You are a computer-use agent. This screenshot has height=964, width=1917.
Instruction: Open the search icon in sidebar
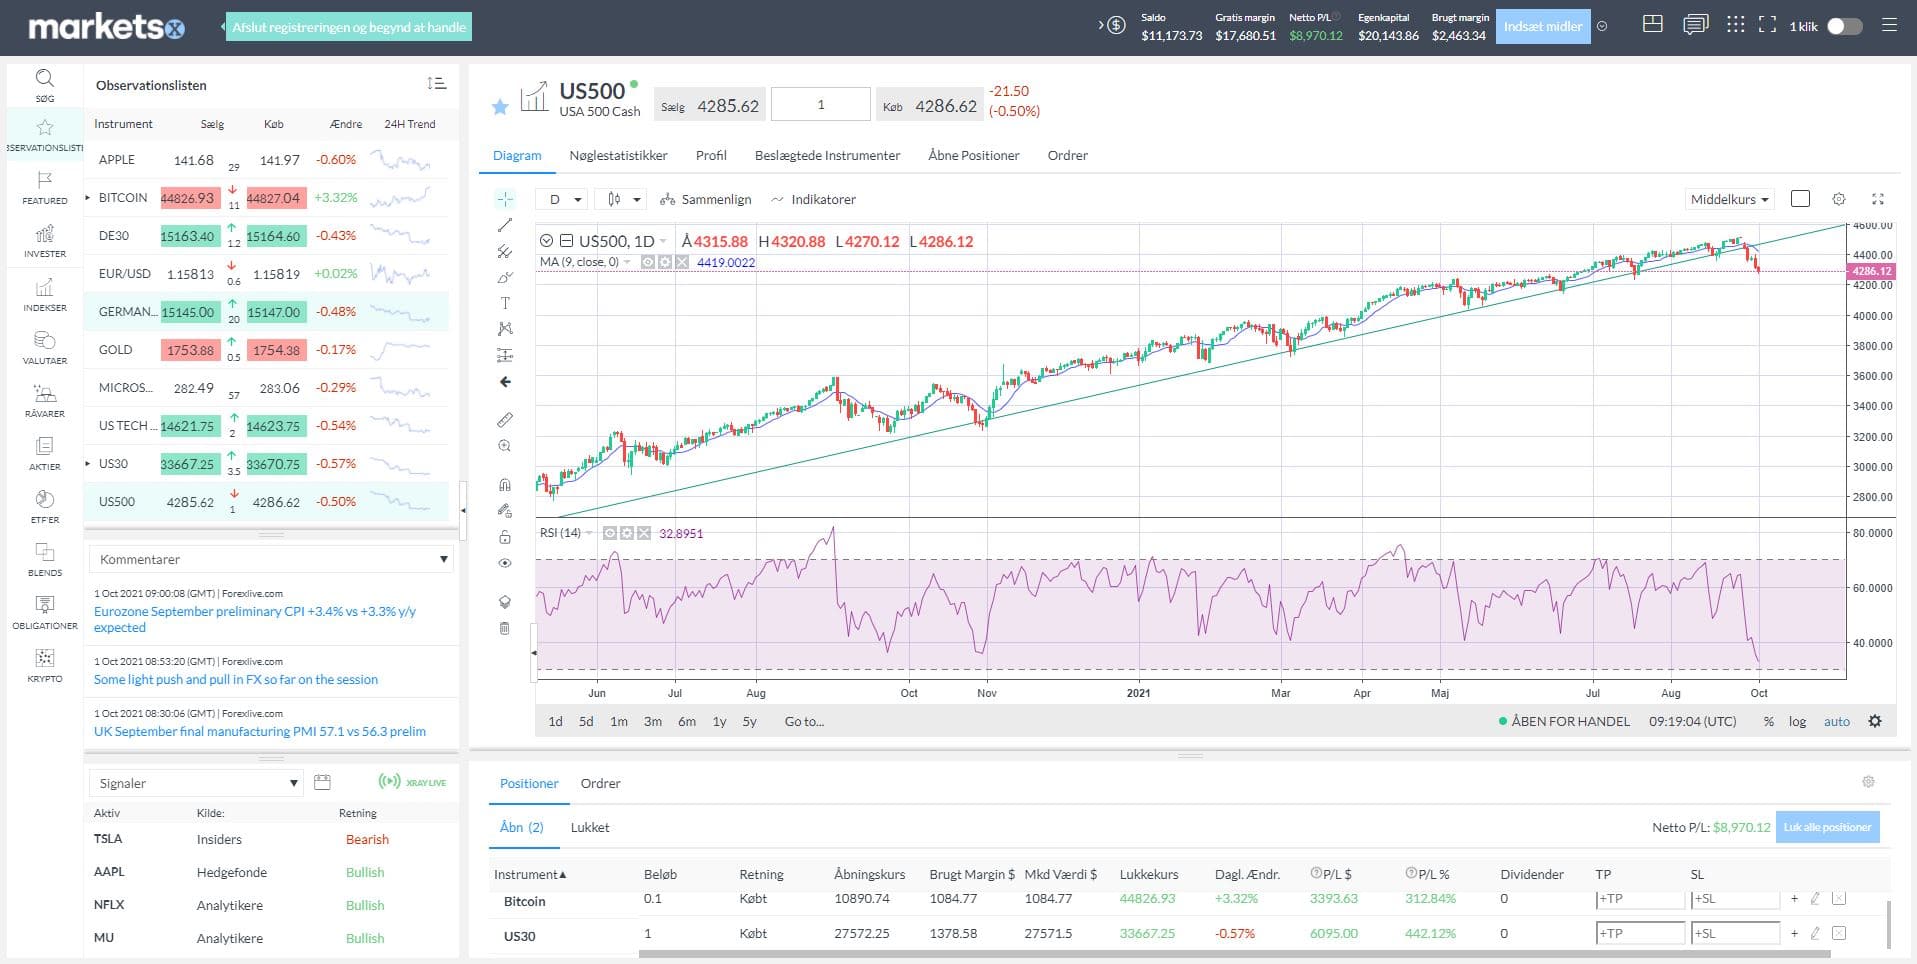pyautogui.click(x=44, y=78)
